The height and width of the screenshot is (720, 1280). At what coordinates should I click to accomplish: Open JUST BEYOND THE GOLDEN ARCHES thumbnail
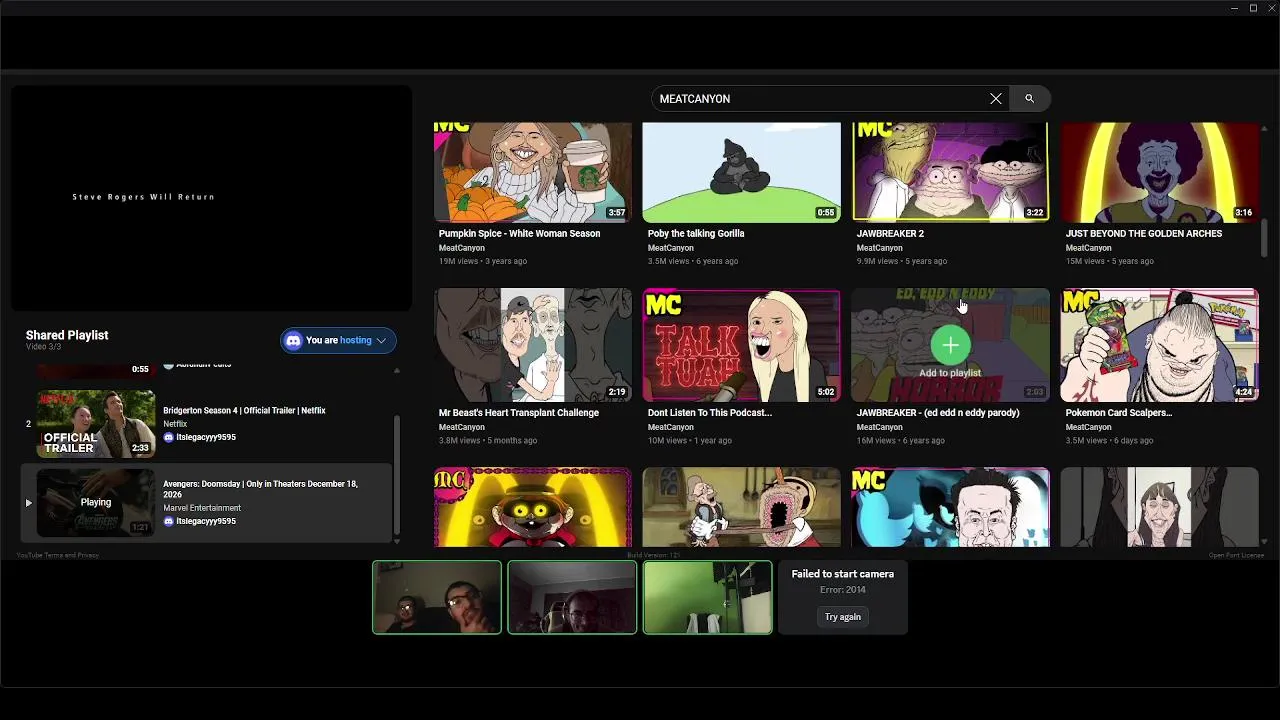tap(1160, 172)
